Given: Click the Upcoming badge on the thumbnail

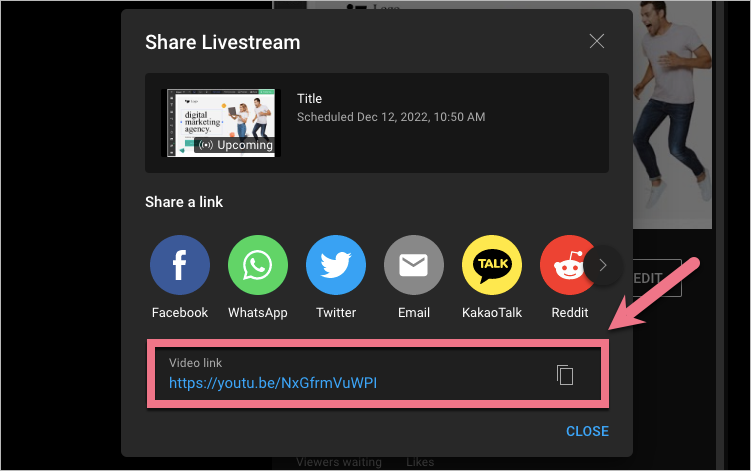Looking at the screenshot, I should pos(236,145).
